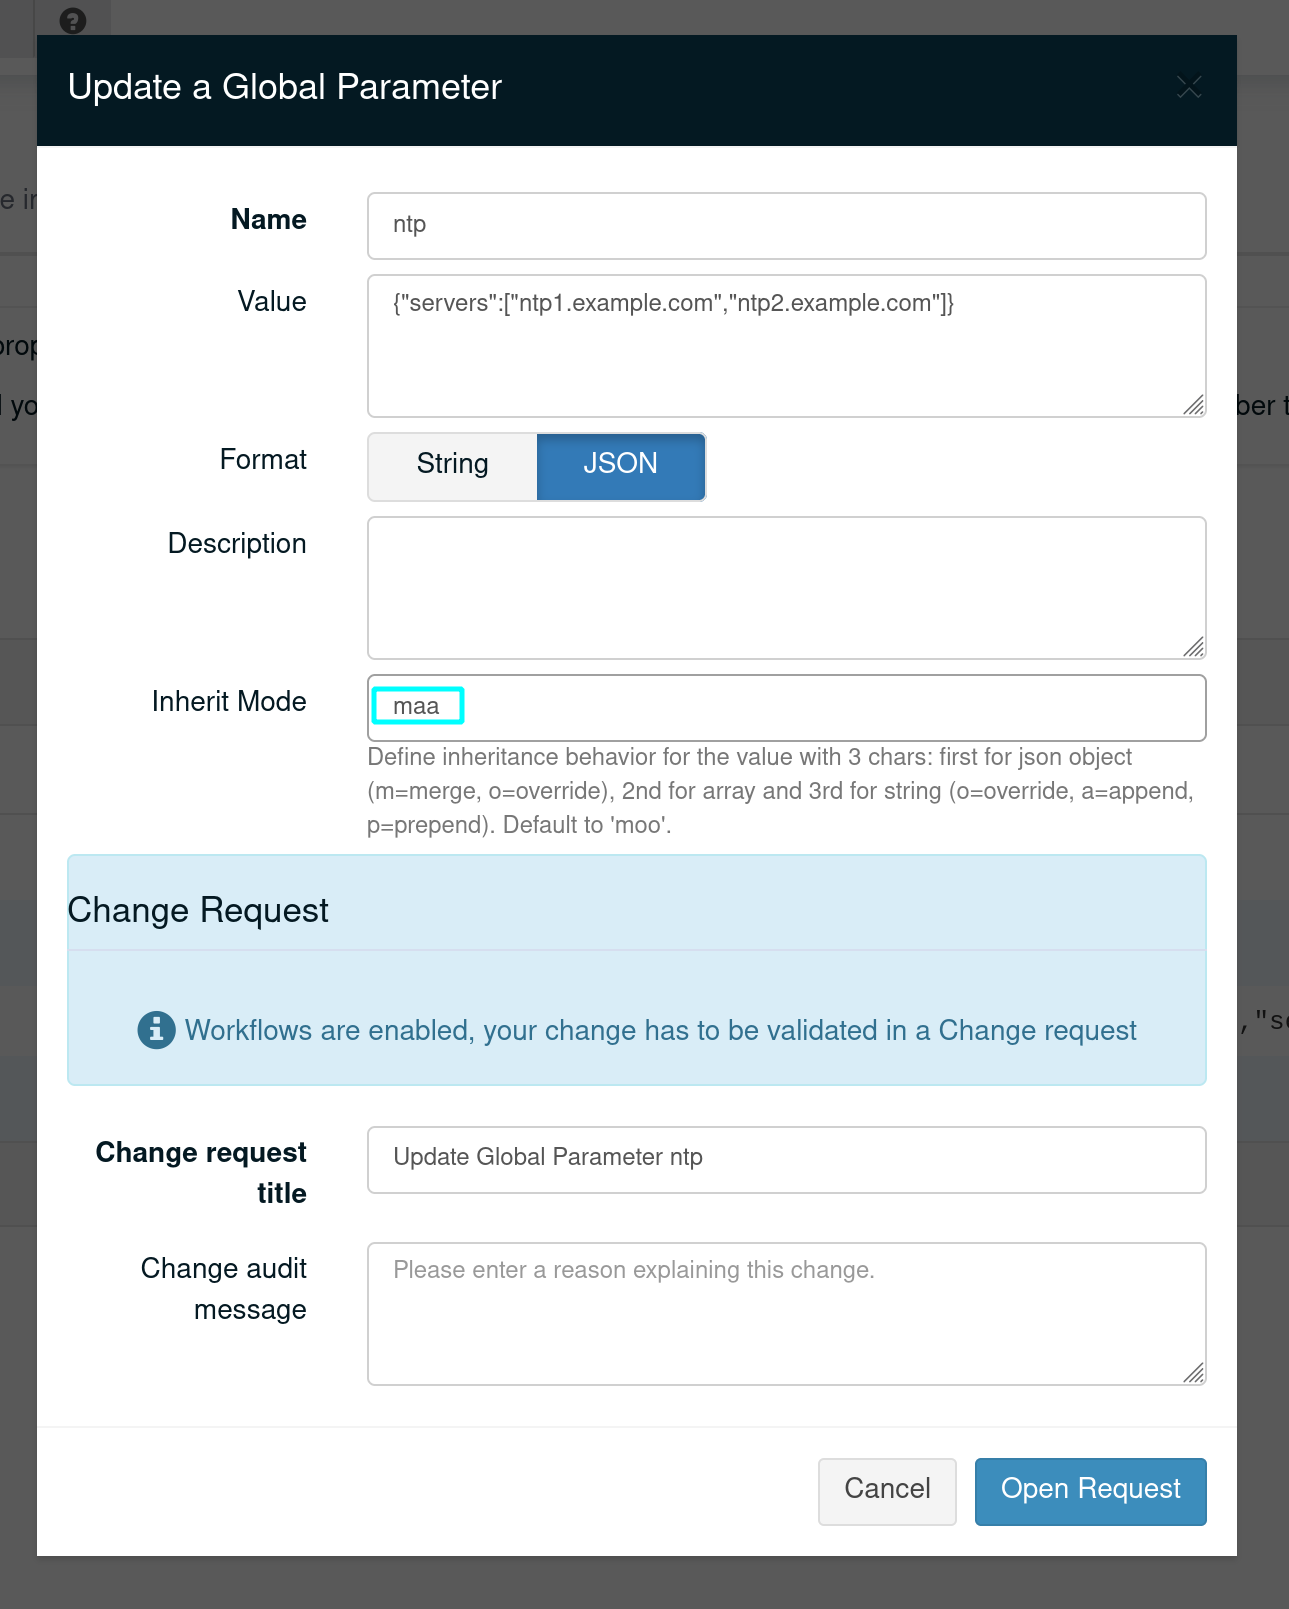Click the workflows validation notice text

point(660,1030)
